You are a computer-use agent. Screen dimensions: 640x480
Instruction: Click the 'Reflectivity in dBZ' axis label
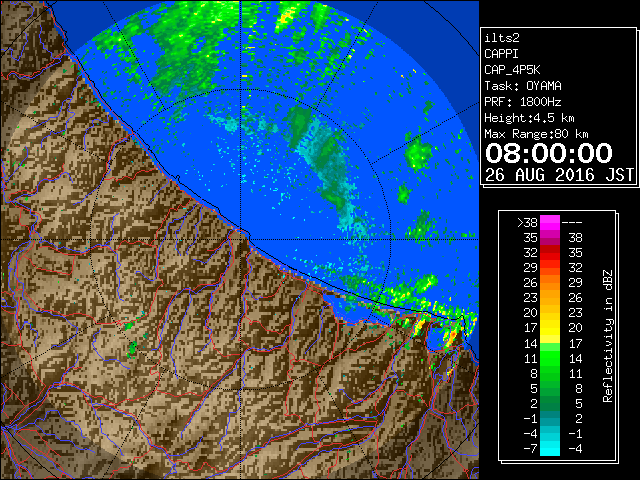(608, 336)
